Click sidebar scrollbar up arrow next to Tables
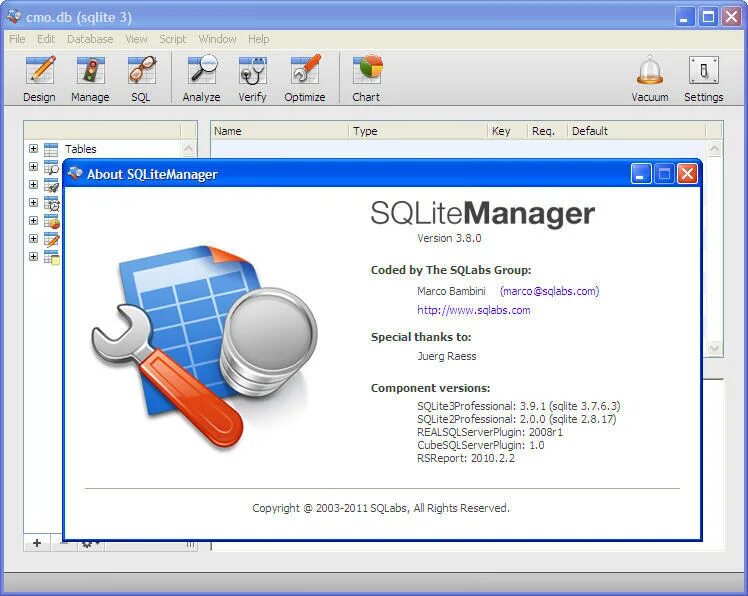The width and height of the screenshot is (748, 596). [x=188, y=148]
